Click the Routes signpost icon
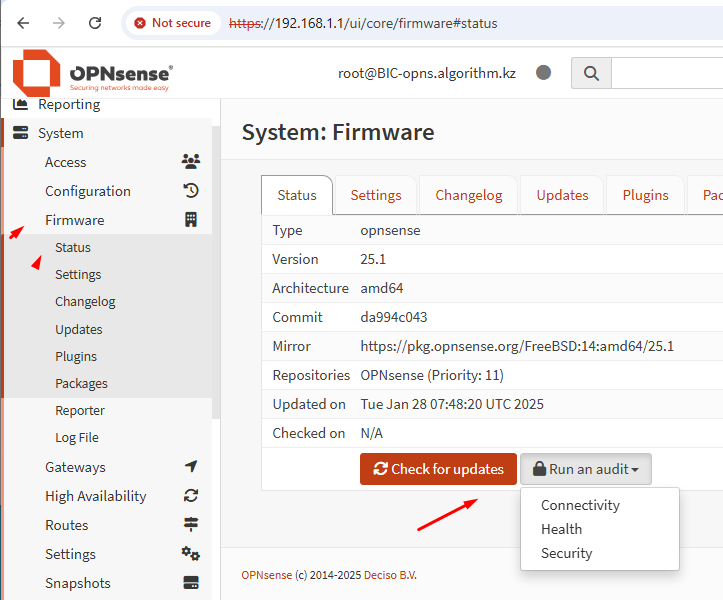This screenshot has width=723, height=600. point(191,524)
